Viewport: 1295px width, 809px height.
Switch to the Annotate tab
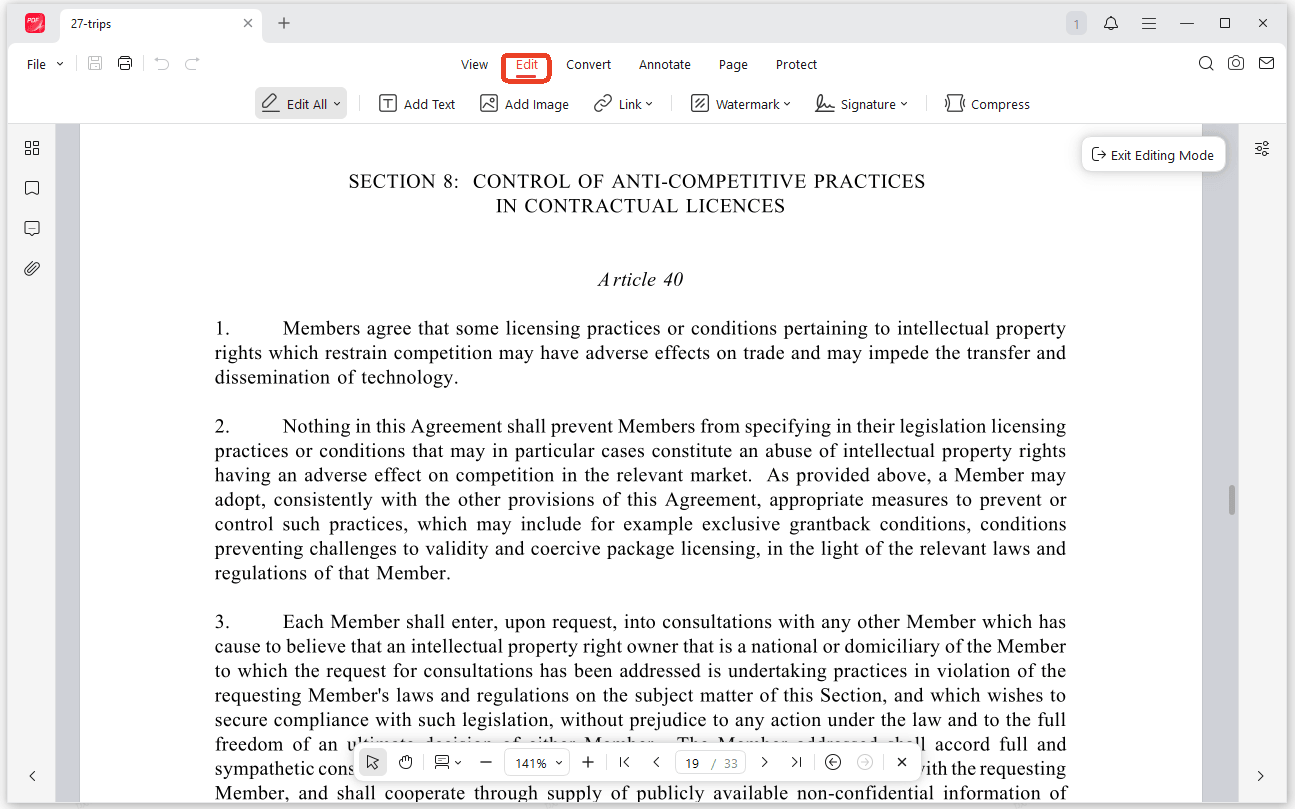(x=665, y=64)
